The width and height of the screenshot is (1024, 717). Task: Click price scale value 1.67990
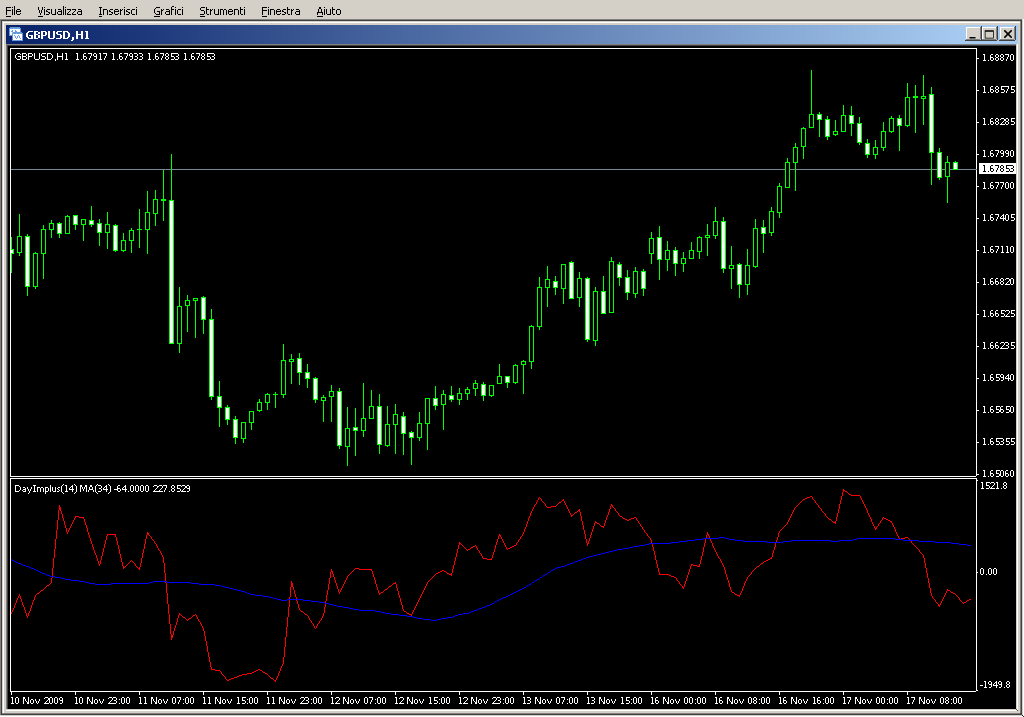[x=998, y=153]
